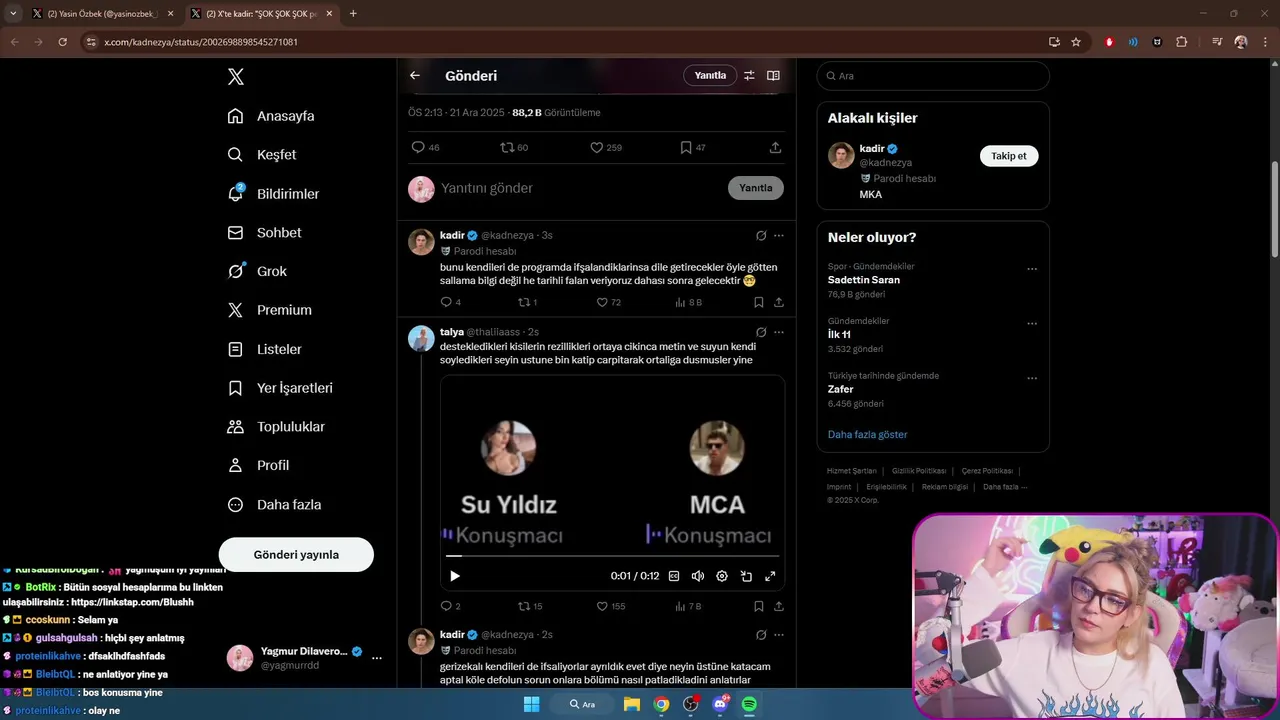Open reader view icon next to Yanıtla
The height and width of the screenshot is (720, 1280).
[773, 75]
